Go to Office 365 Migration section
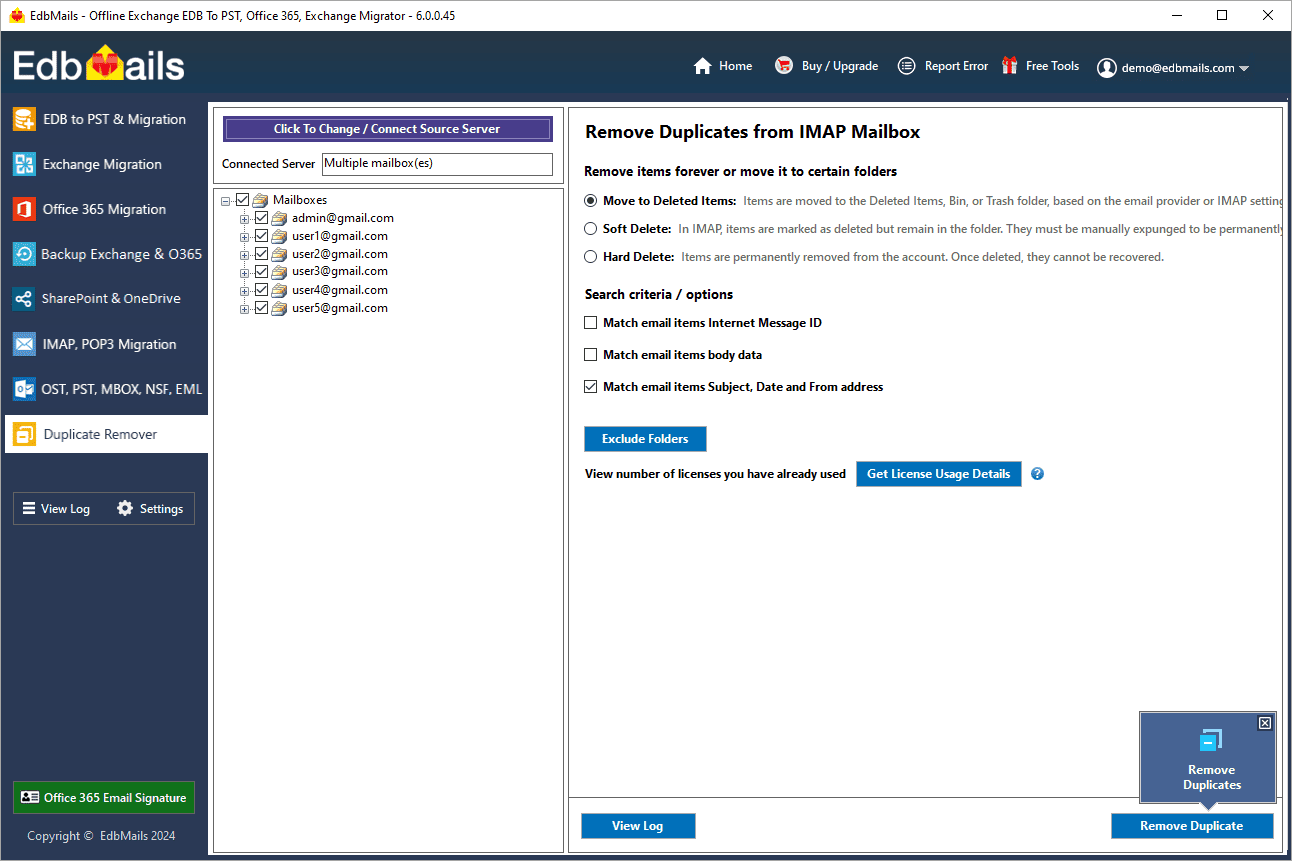The image size is (1292, 861). 106,209
